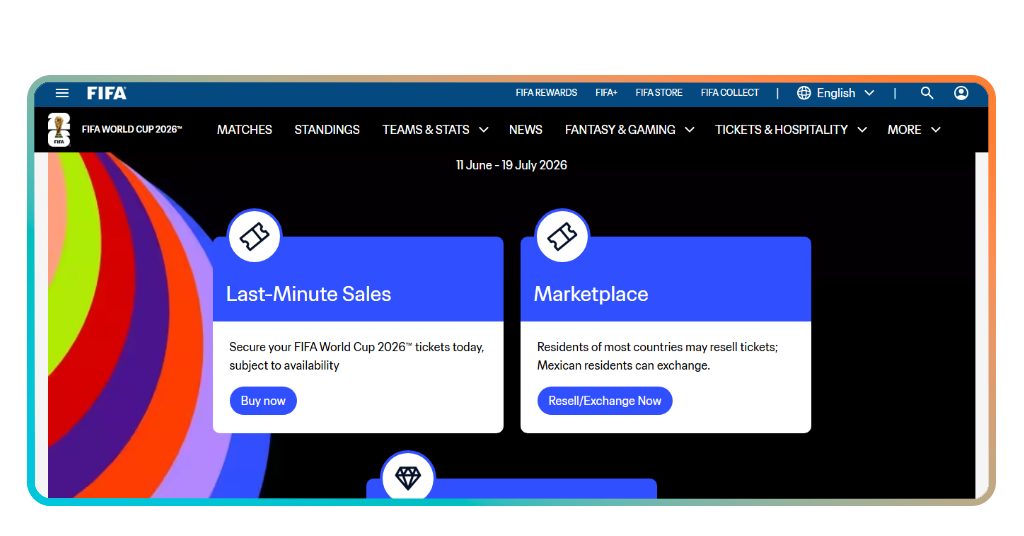The width and height of the screenshot is (1024, 536).
Task: Expand the Tickets & Hospitality chevron
Action: [x=862, y=130]
